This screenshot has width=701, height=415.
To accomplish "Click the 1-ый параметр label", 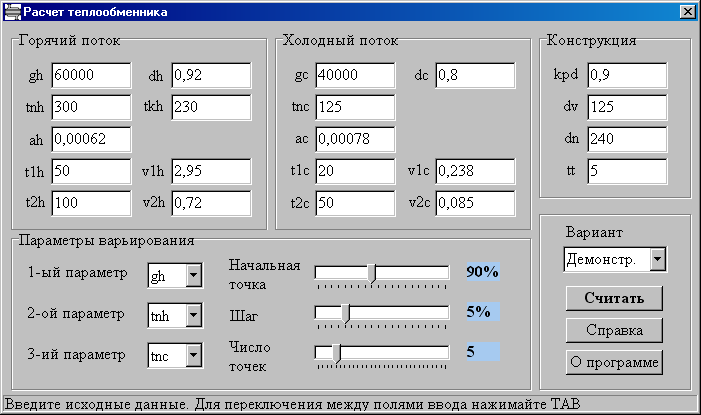I will point(77,273).
